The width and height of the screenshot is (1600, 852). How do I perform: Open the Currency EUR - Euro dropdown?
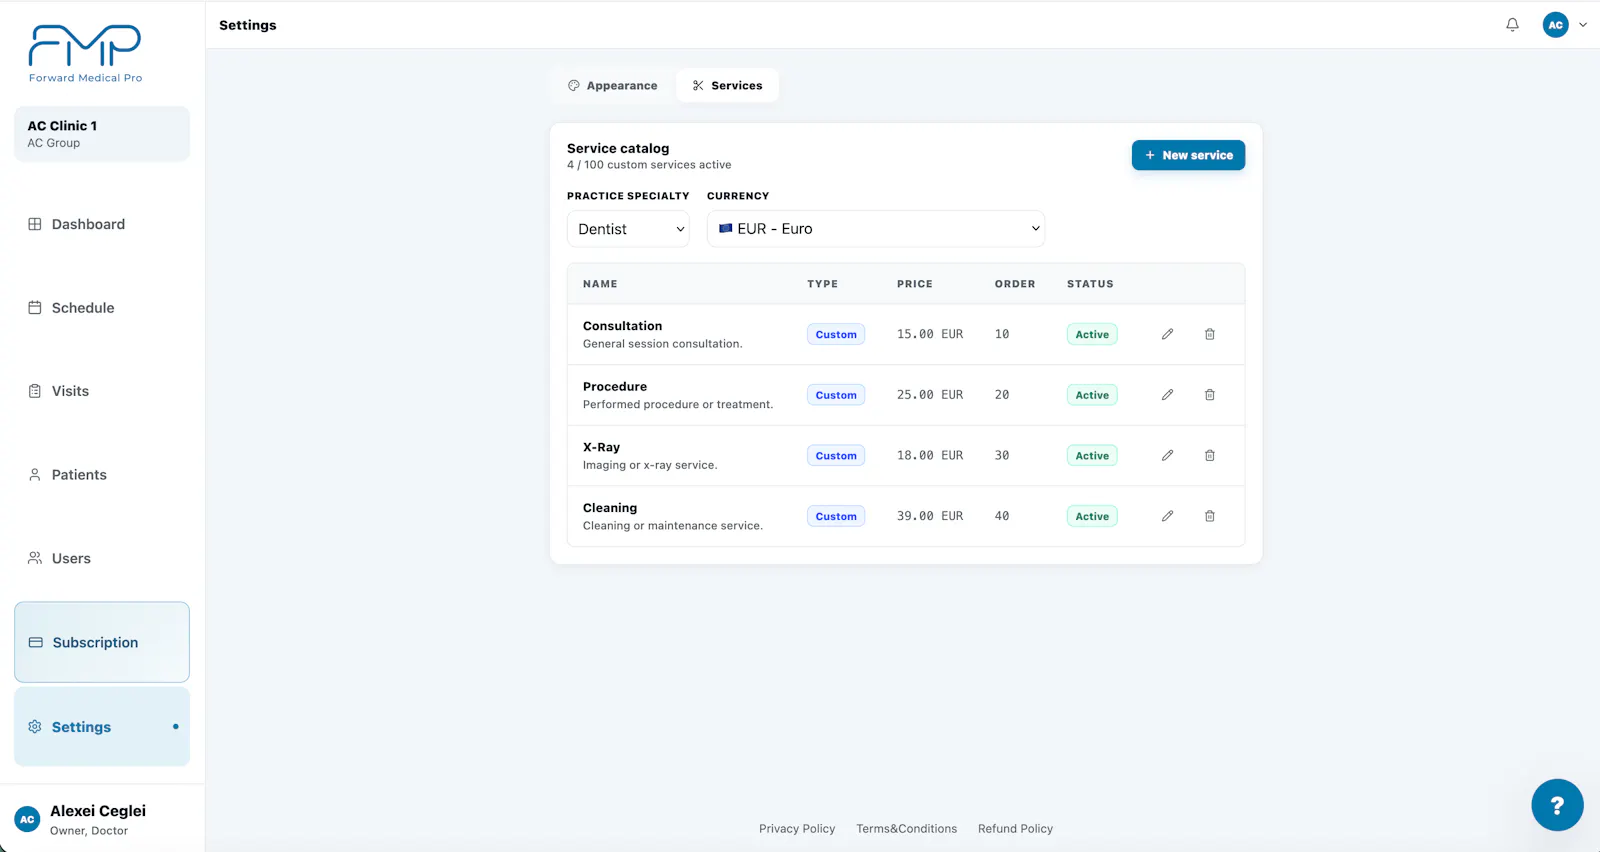[x=876, y=229]
